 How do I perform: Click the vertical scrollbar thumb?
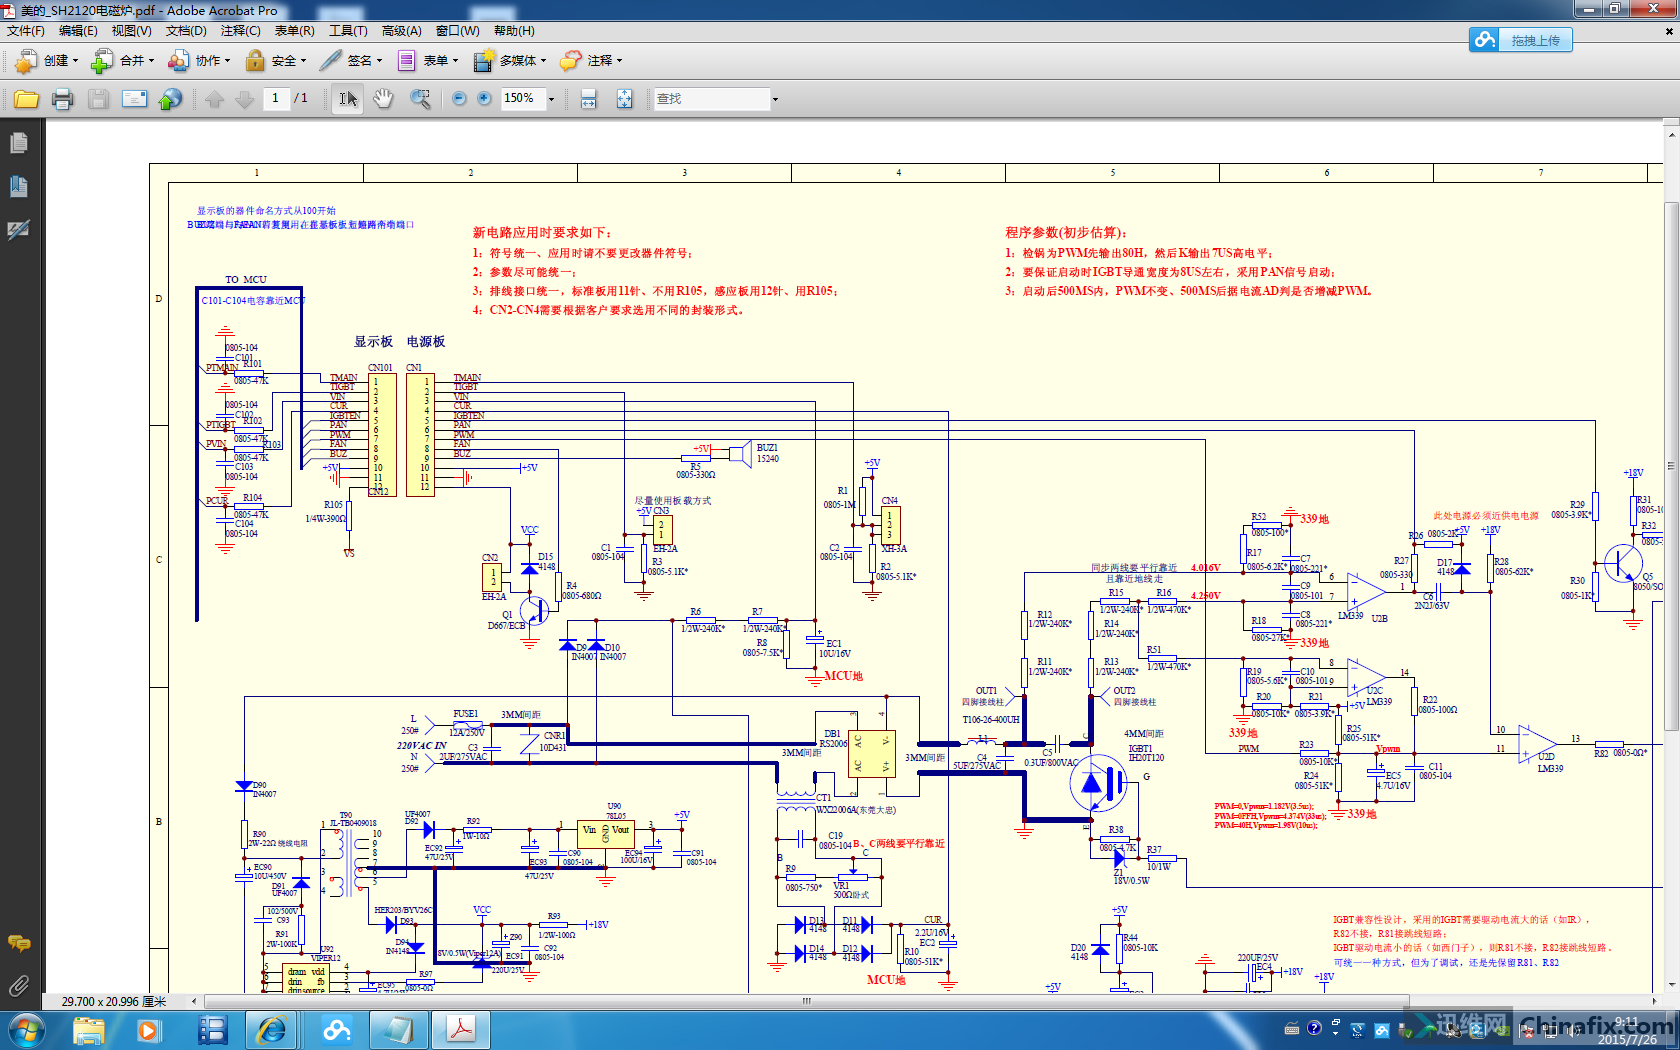(x=1671, y=465)
